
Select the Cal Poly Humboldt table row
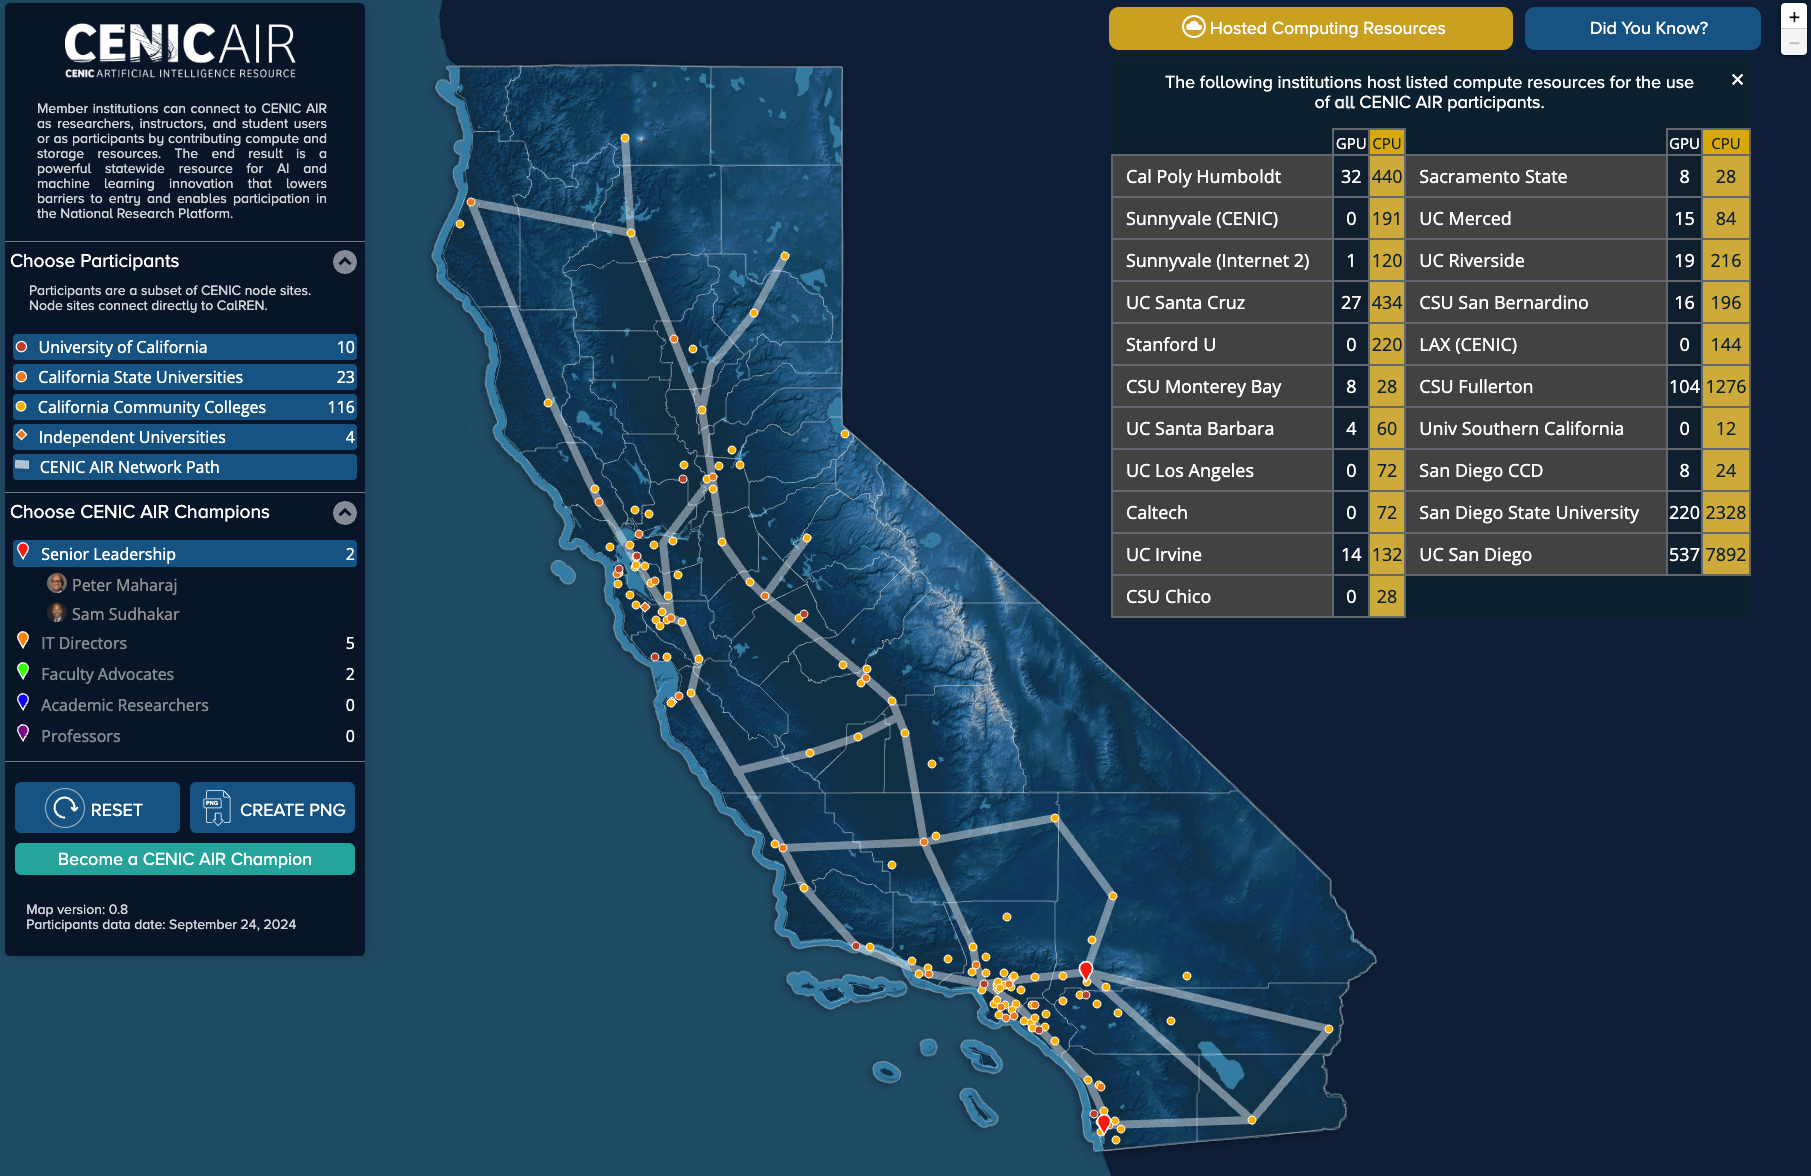pos(1258,176)
